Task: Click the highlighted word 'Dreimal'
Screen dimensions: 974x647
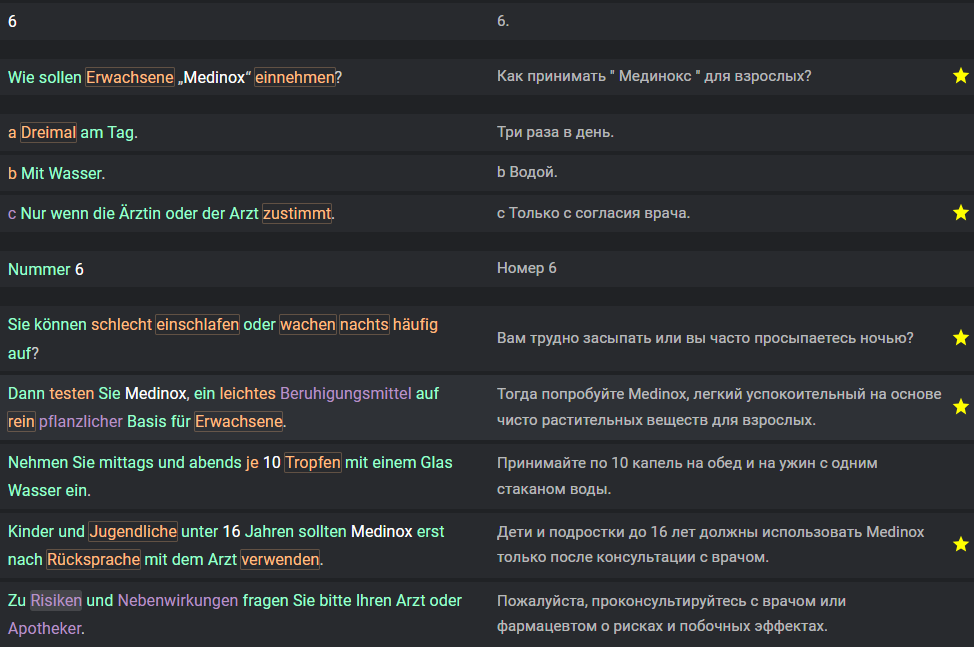Action: point(48,132)
